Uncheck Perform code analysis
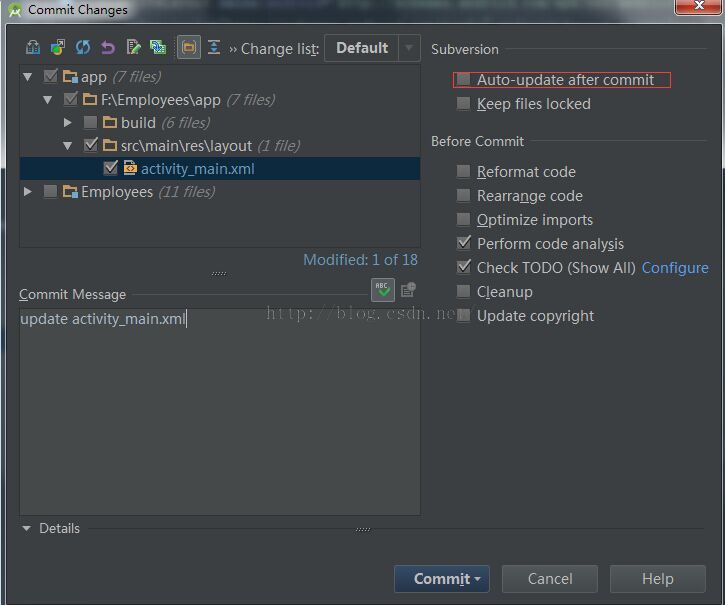Screen dimensions: 725x605 (x=463, y=243)
